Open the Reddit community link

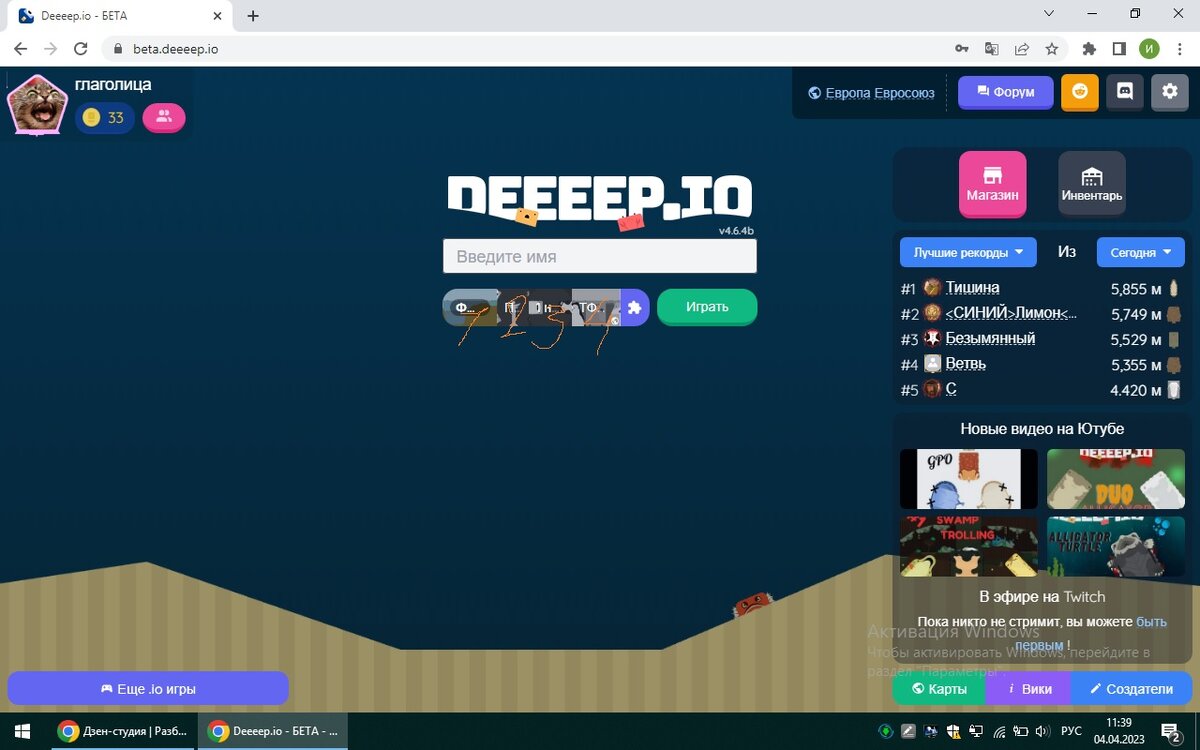click(x=1080, y=92)
